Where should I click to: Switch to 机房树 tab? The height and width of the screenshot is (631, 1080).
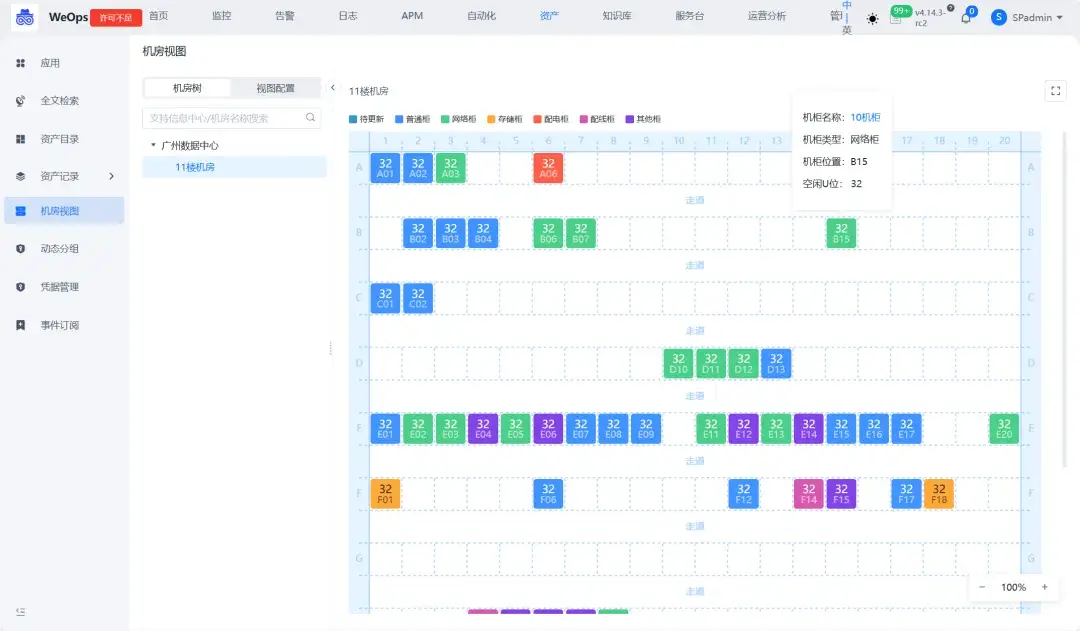tap(187, 88)
